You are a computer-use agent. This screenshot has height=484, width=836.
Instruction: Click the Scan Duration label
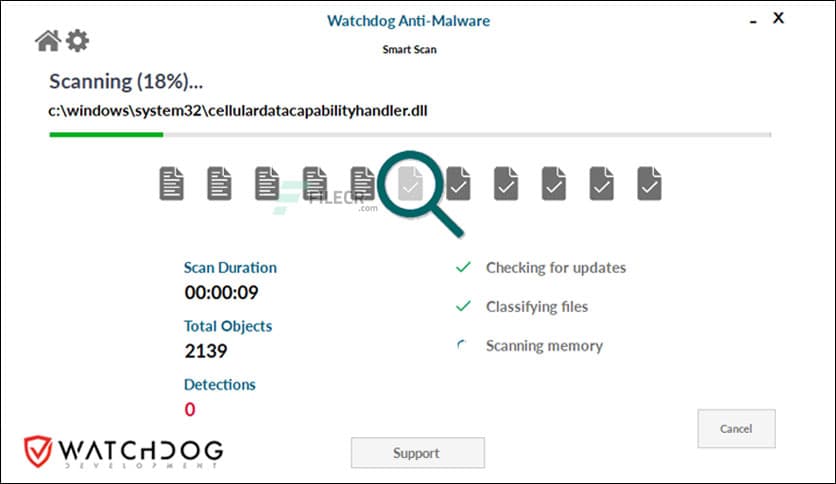tap(230, 268)
